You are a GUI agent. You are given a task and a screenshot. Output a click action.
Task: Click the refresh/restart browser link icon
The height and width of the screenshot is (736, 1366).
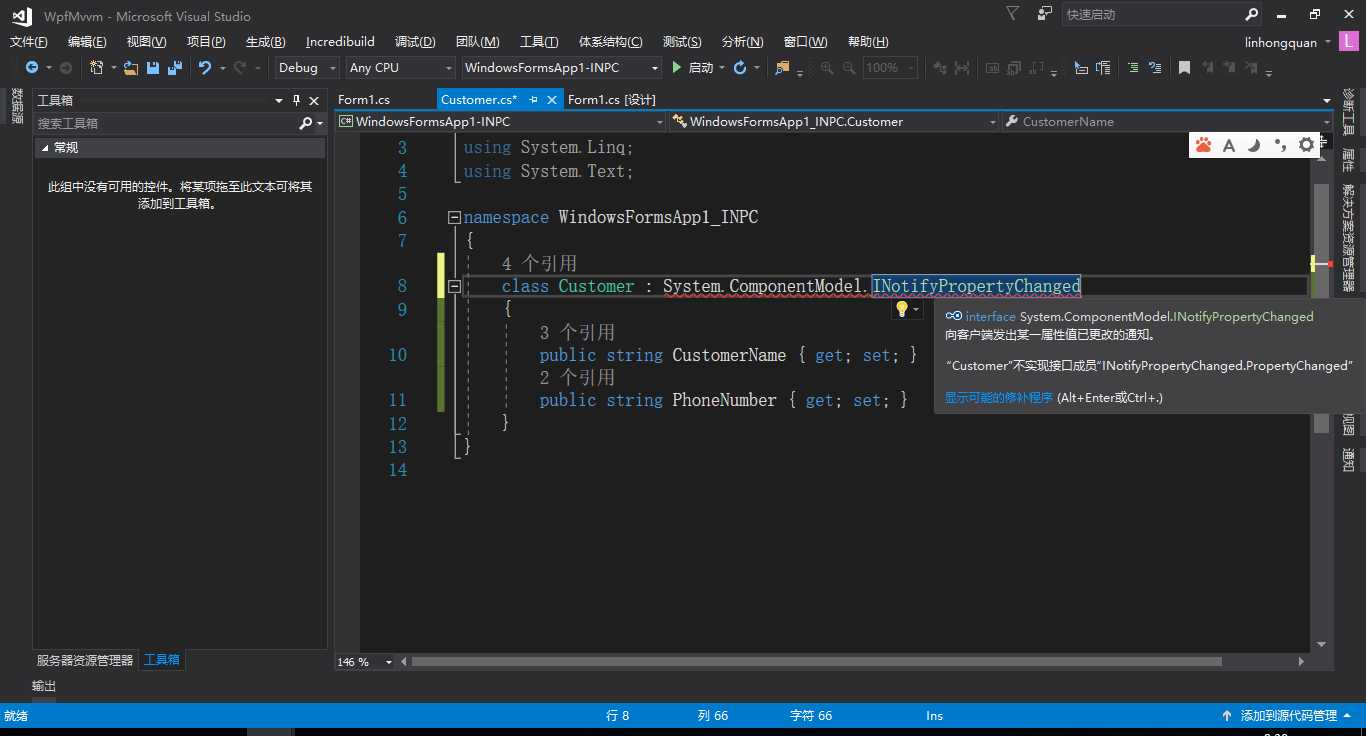740,68
